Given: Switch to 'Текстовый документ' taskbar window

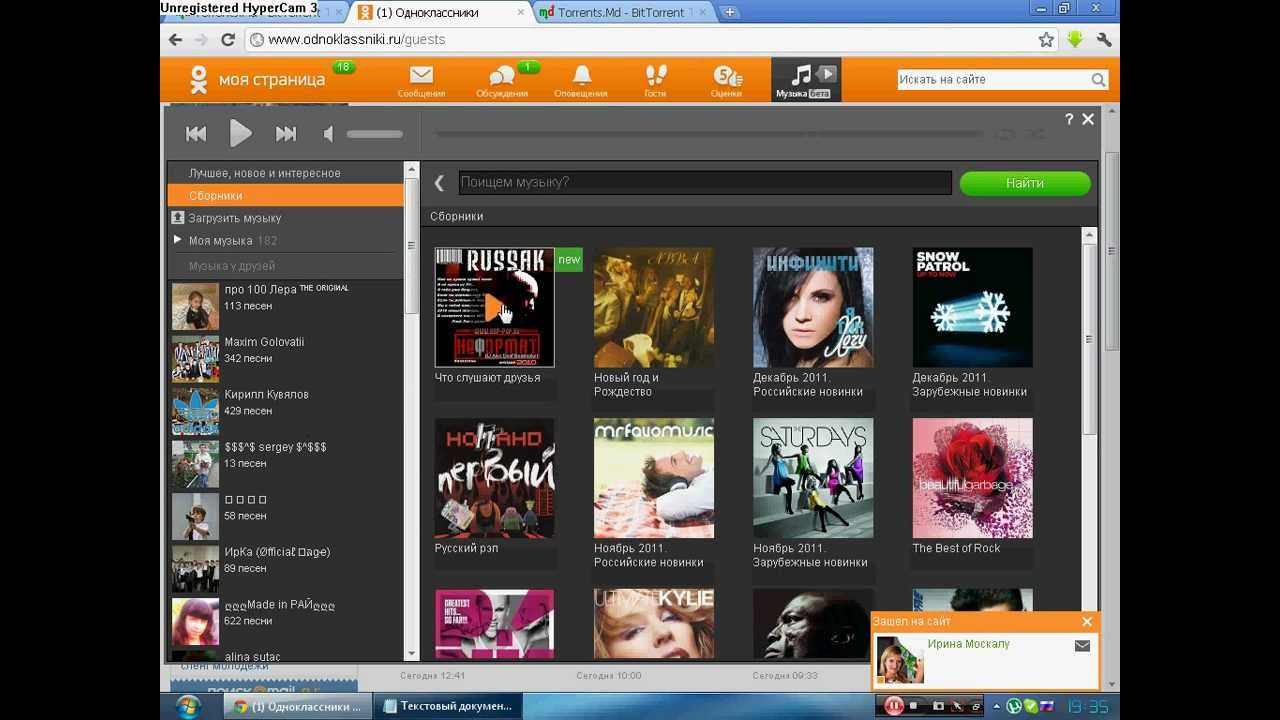Looking at the screenshot, I should [447, 706].
